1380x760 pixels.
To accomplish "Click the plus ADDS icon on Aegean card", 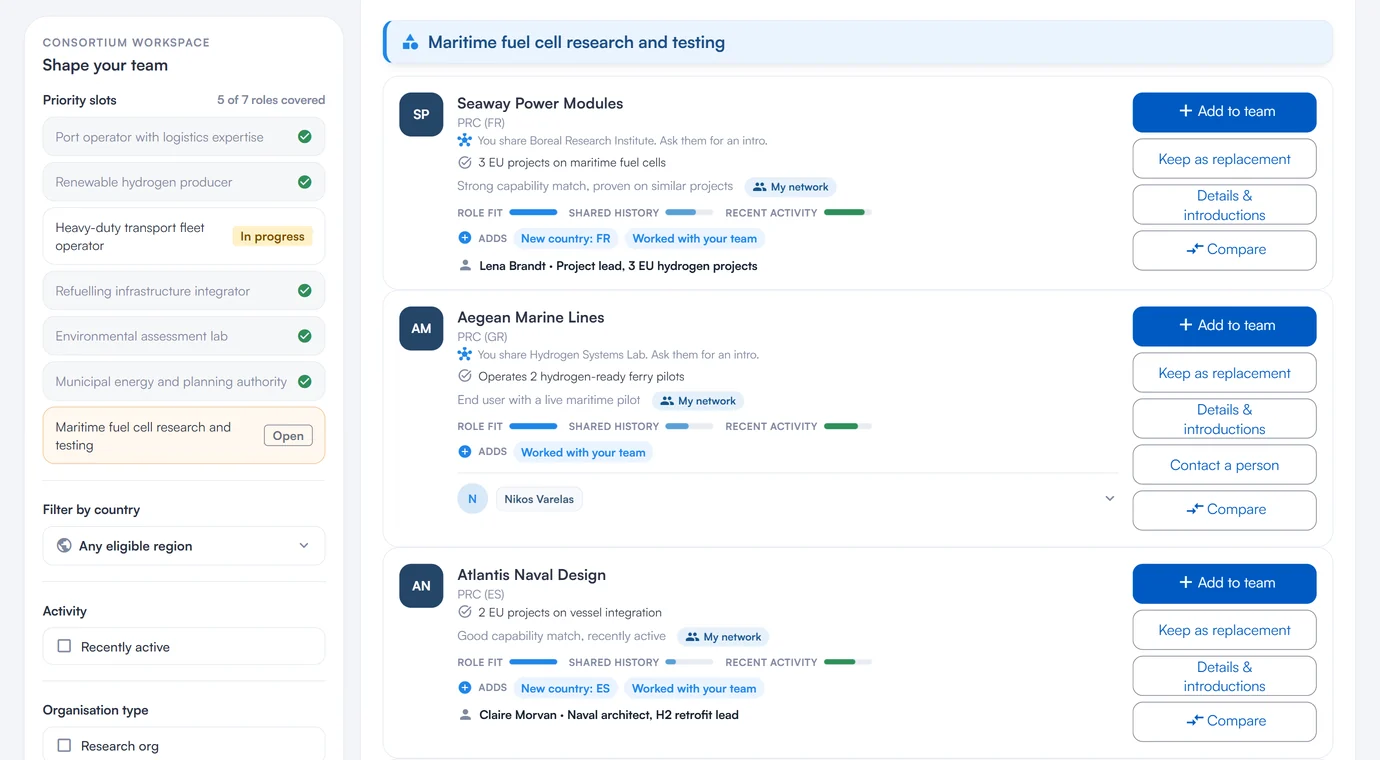I will pos(465,452).
